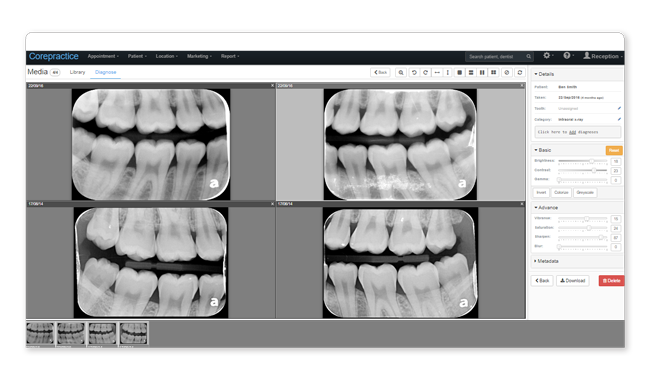
Task: Click Back button next to Download
Action: [542, 281]
